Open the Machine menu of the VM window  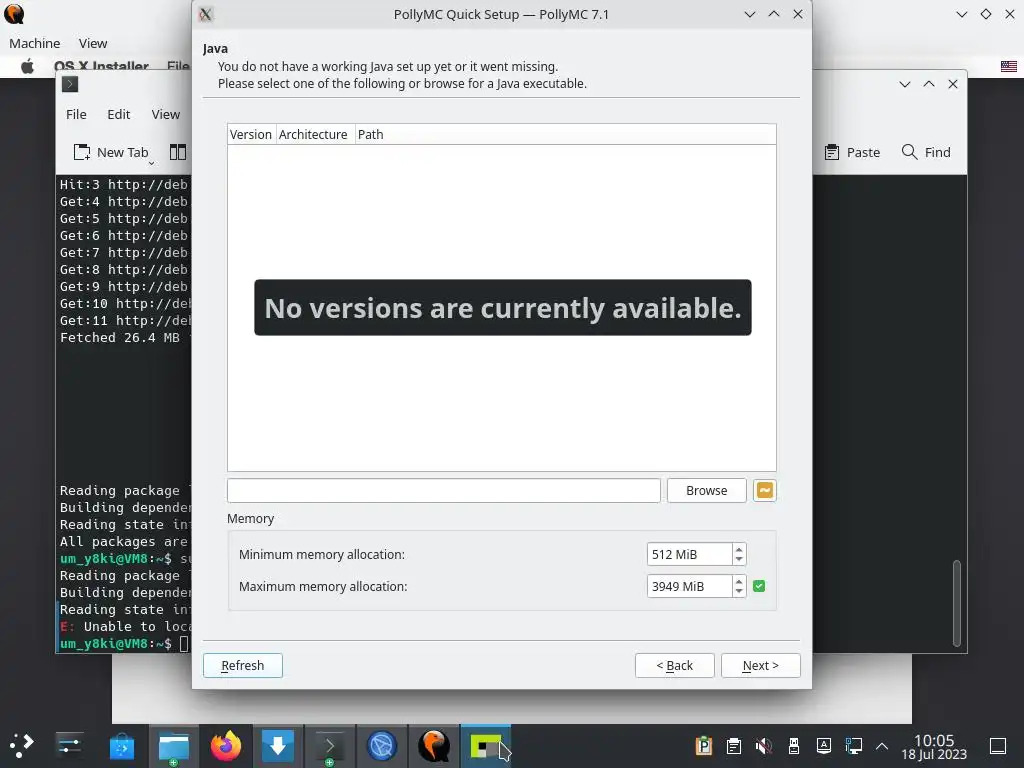[35, 43]
